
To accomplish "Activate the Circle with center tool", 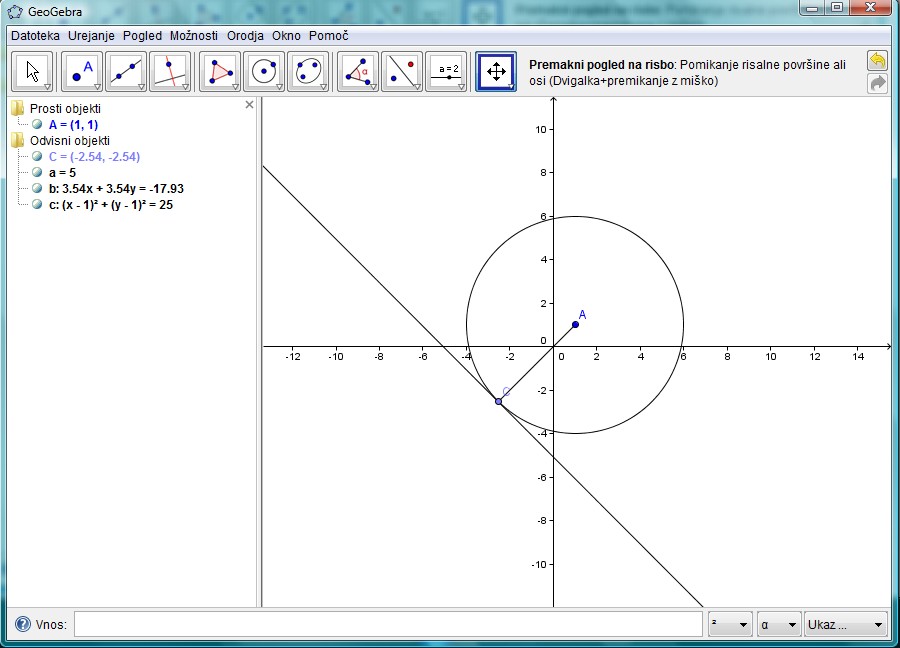I will 264,71.
